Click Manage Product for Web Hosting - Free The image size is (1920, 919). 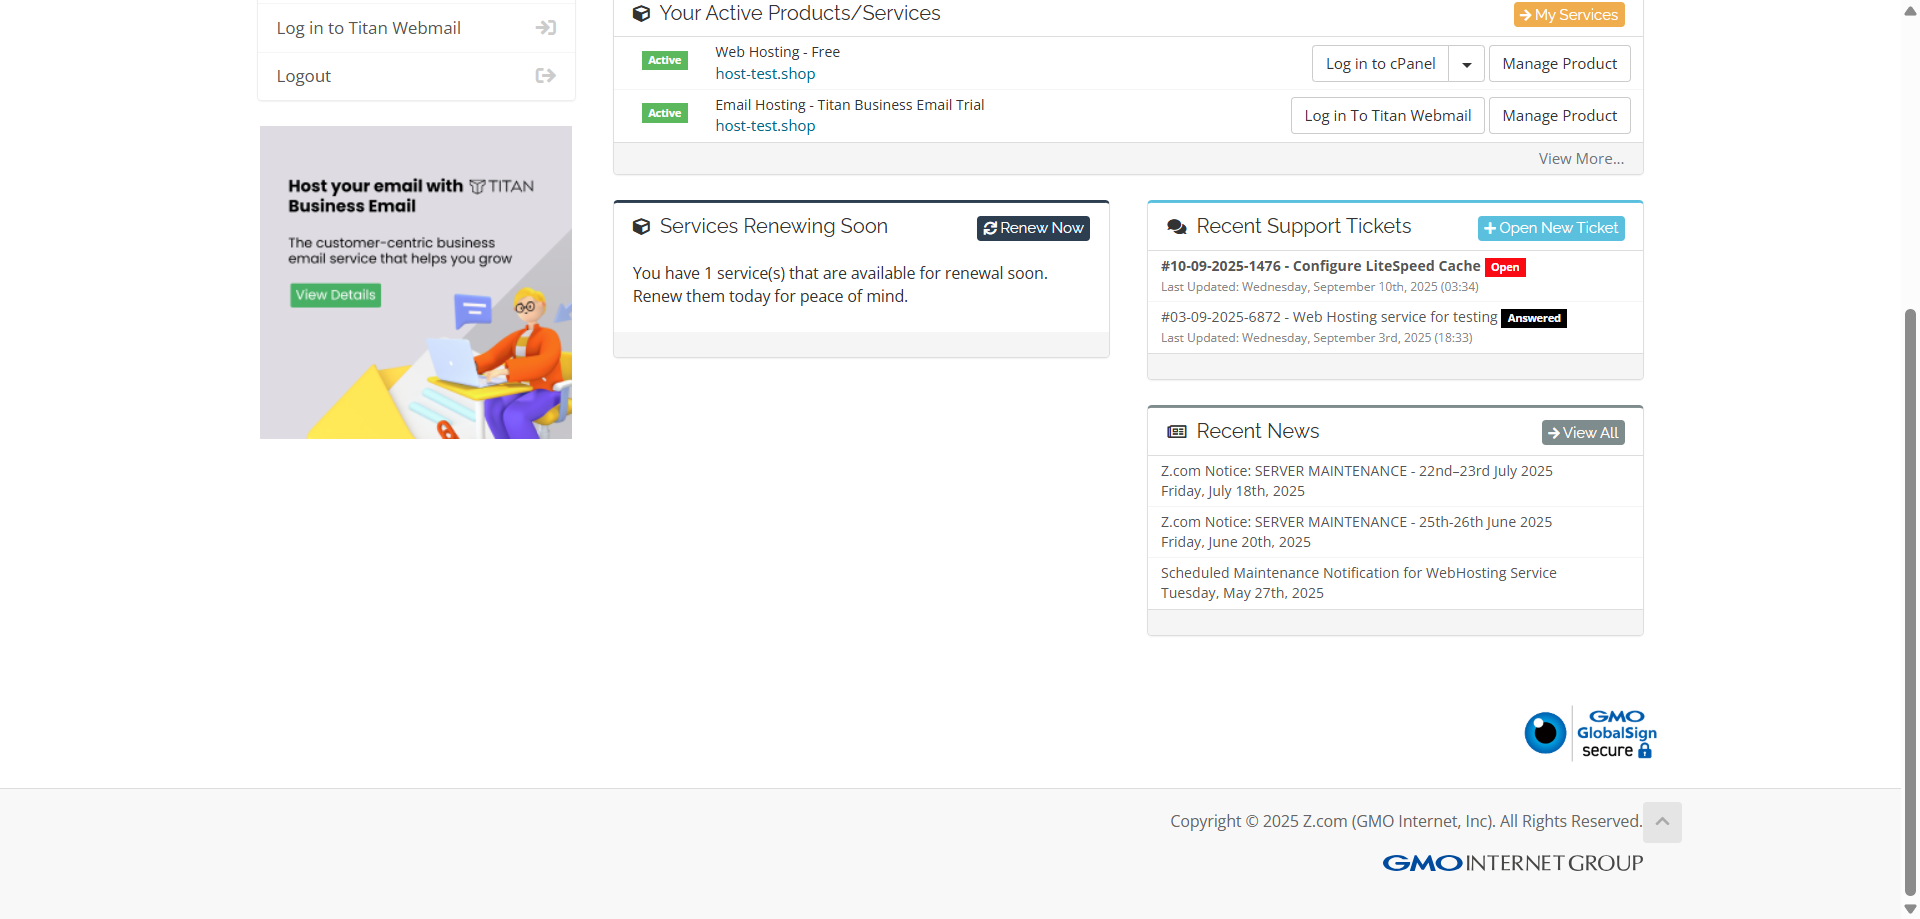(1559, 64)
